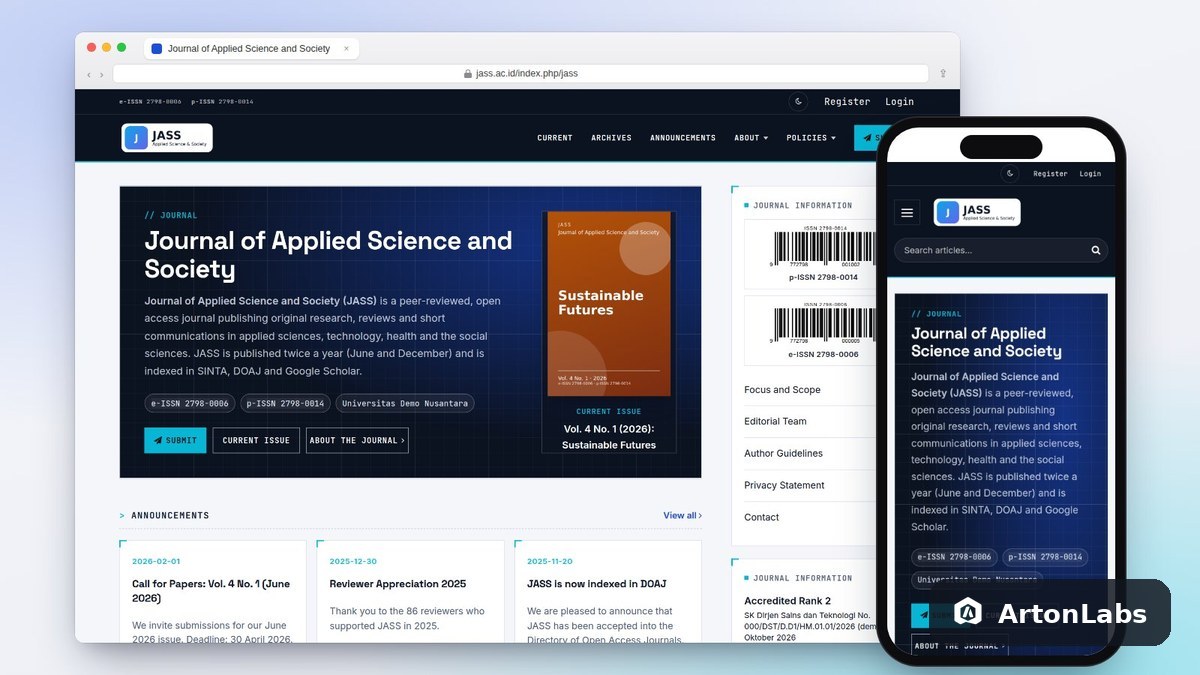Click desktop hero title Journal of Applied Science and Society

point(328,254)
